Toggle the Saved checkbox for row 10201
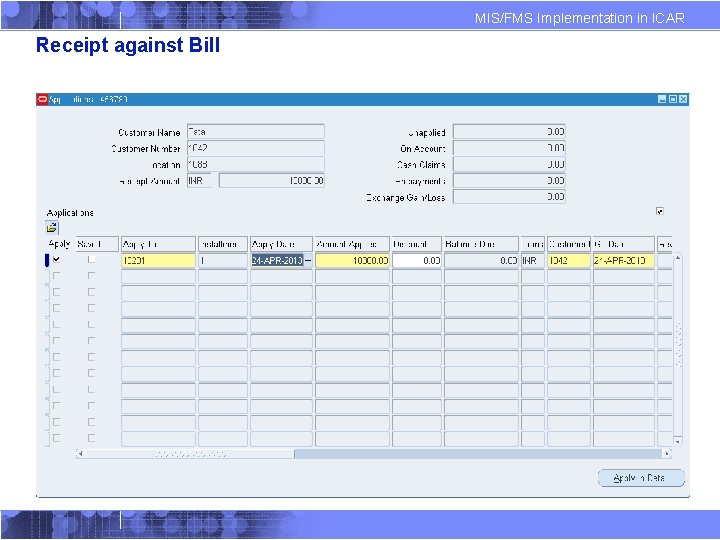The image size is (720, 540). click(91, 259)
